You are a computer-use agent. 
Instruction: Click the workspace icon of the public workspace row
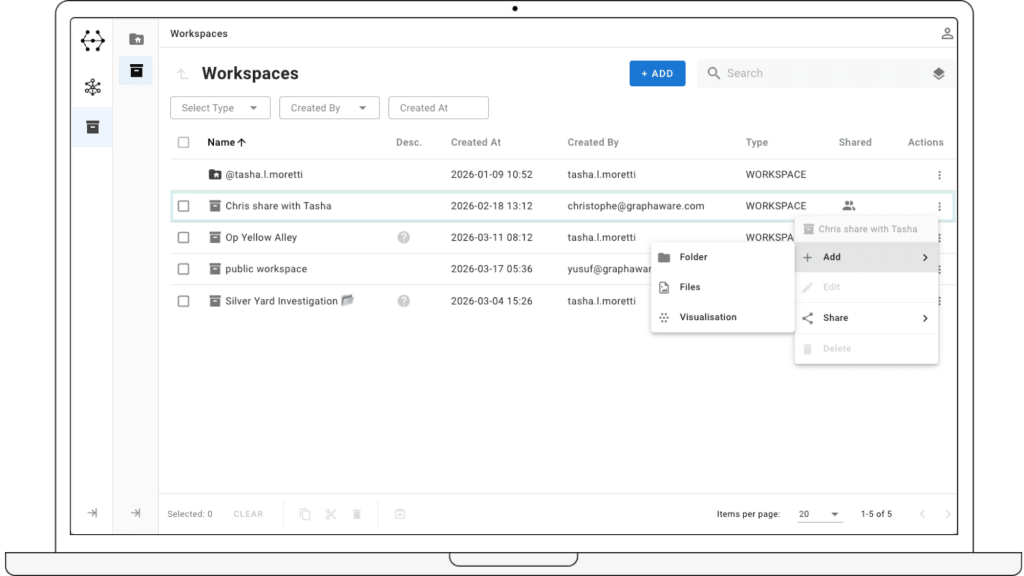click(215, 269)
